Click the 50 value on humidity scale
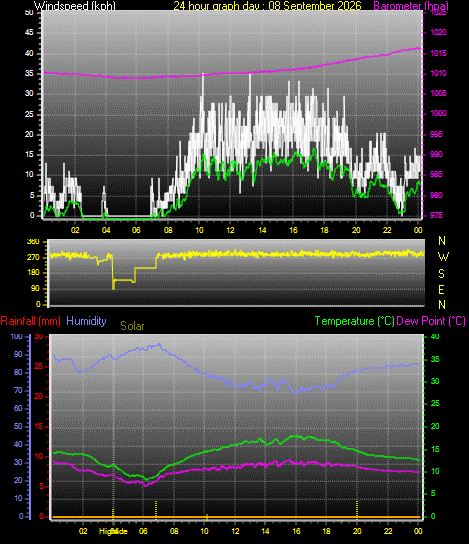Image resolution: width=469 pixels, height=544 pixels. click(18, 426)
